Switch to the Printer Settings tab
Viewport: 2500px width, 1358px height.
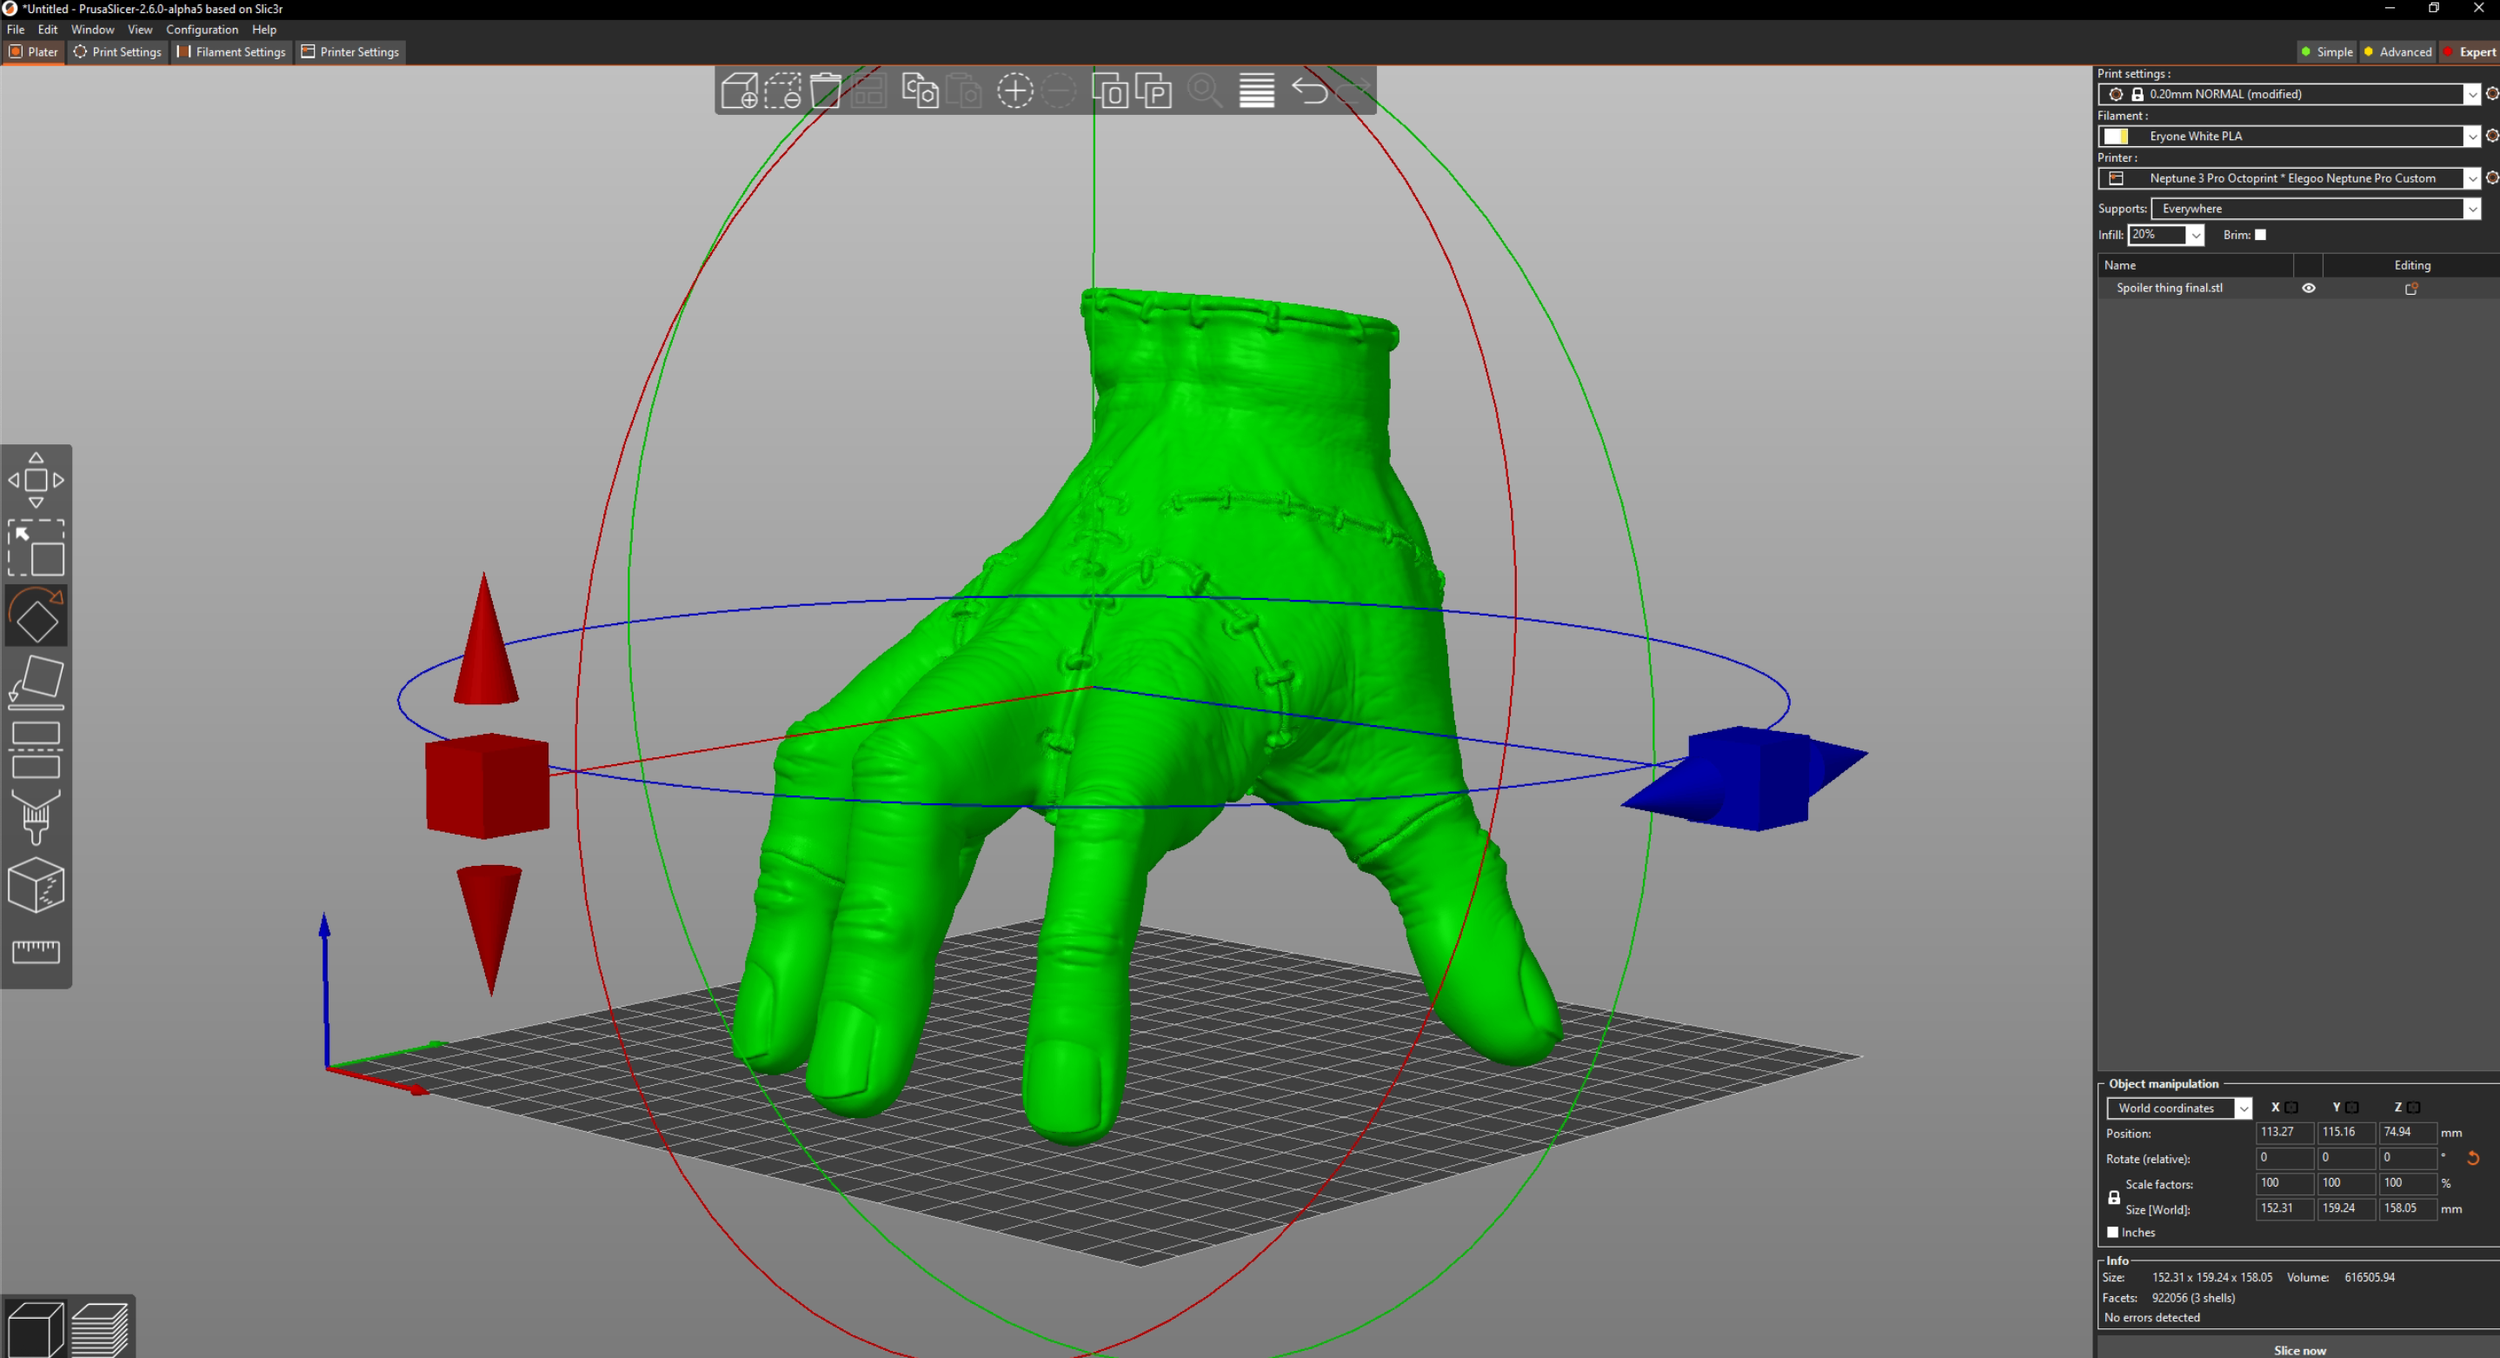[x=350, y=52]
